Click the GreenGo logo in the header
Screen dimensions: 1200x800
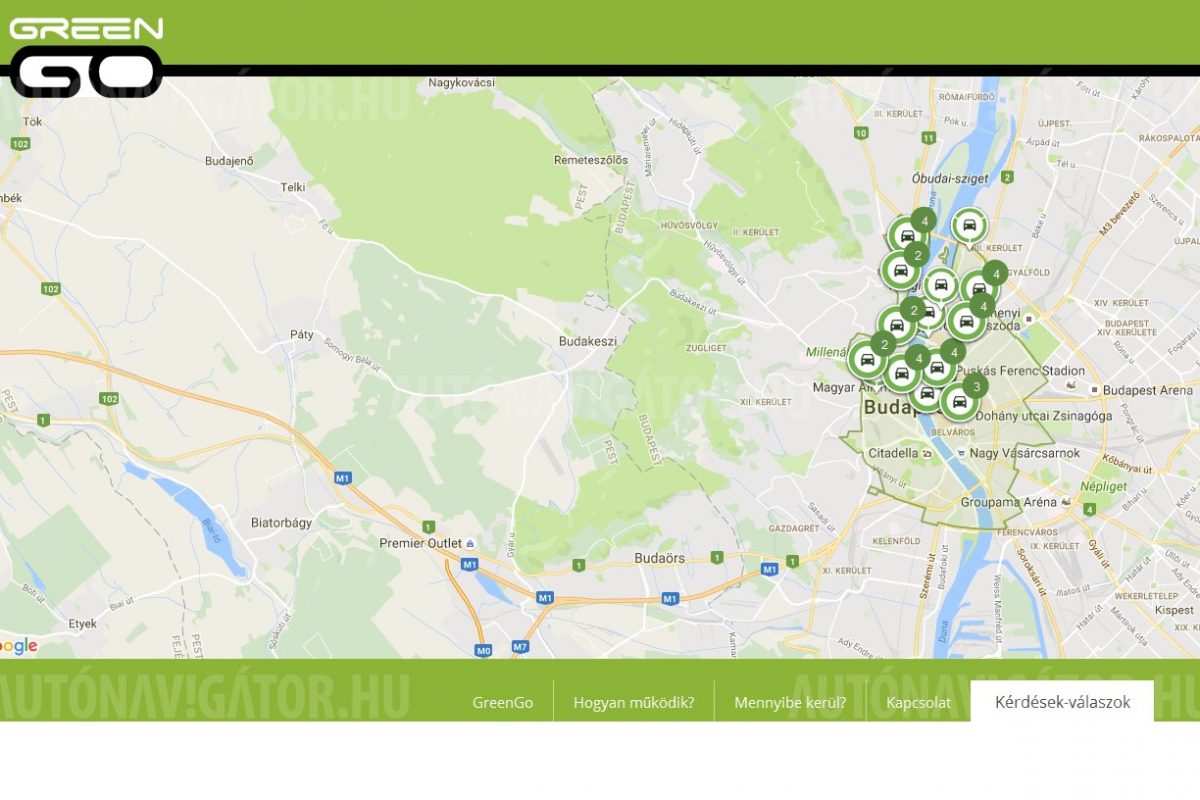point(85,56)
